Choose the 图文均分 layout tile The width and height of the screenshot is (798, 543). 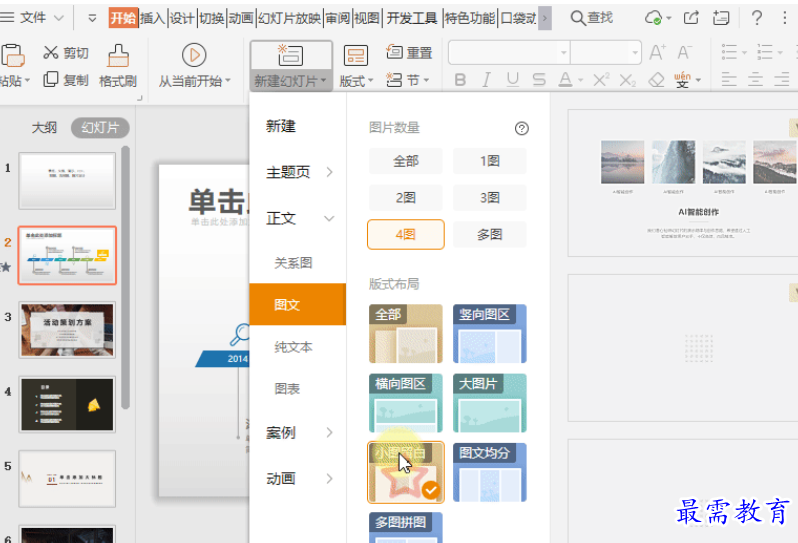490,472
